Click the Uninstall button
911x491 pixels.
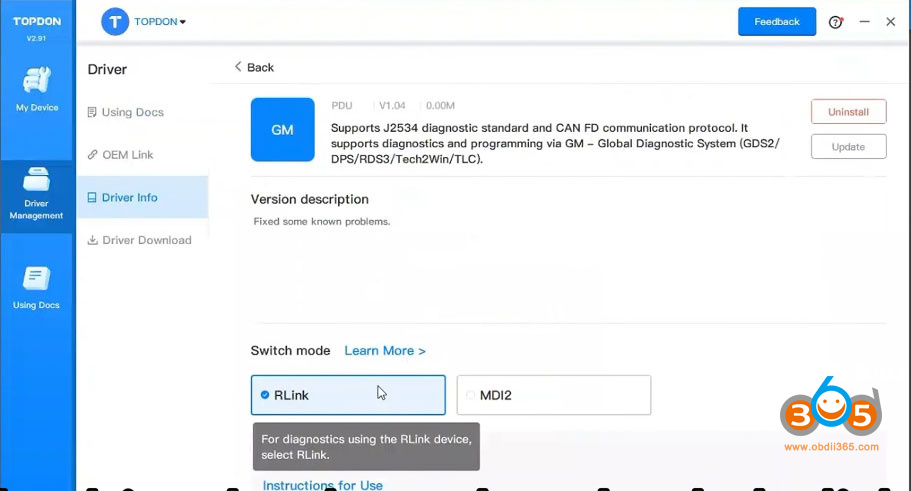(x=848, y=112)
